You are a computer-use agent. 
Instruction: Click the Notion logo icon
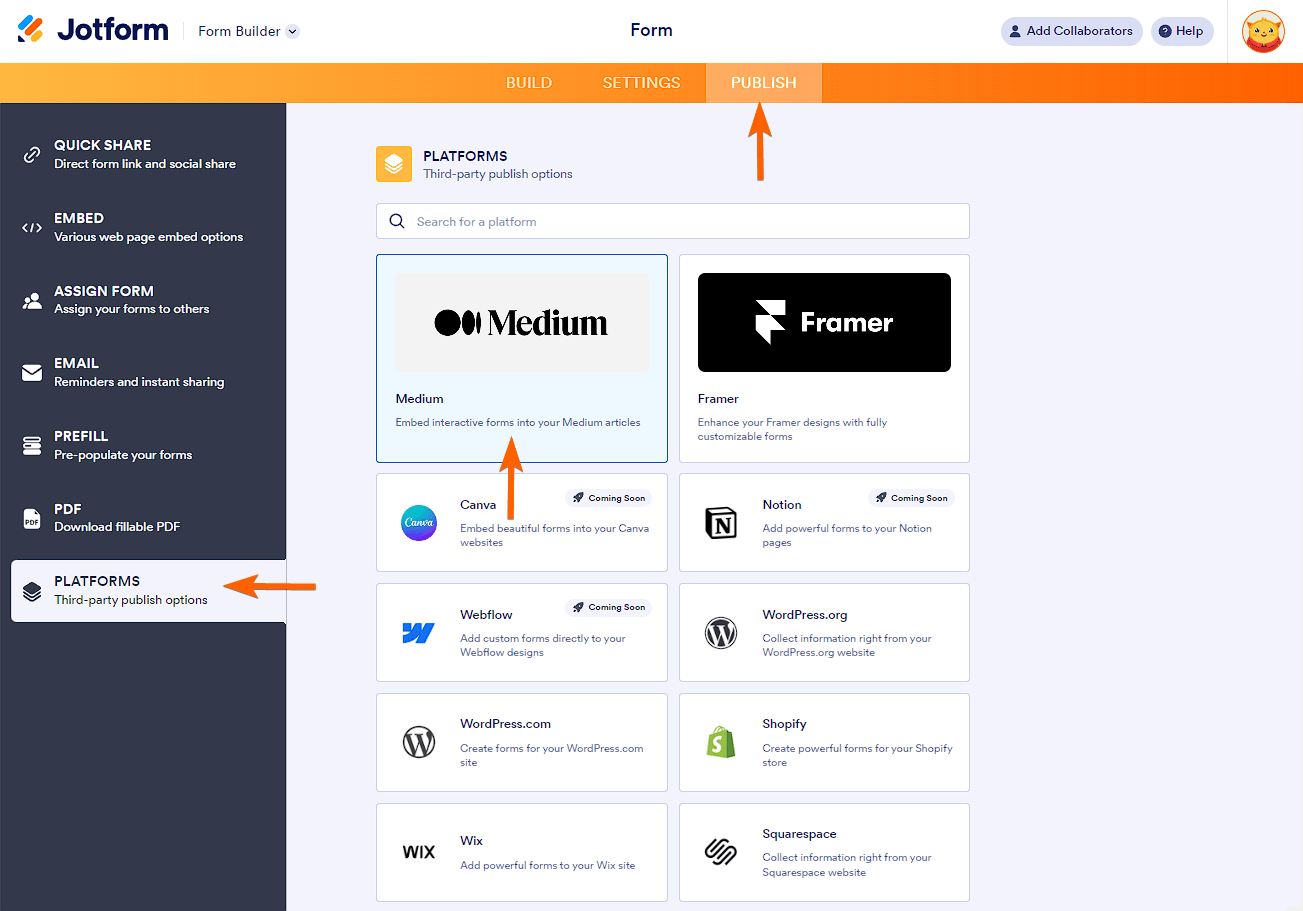coord(721,523)
